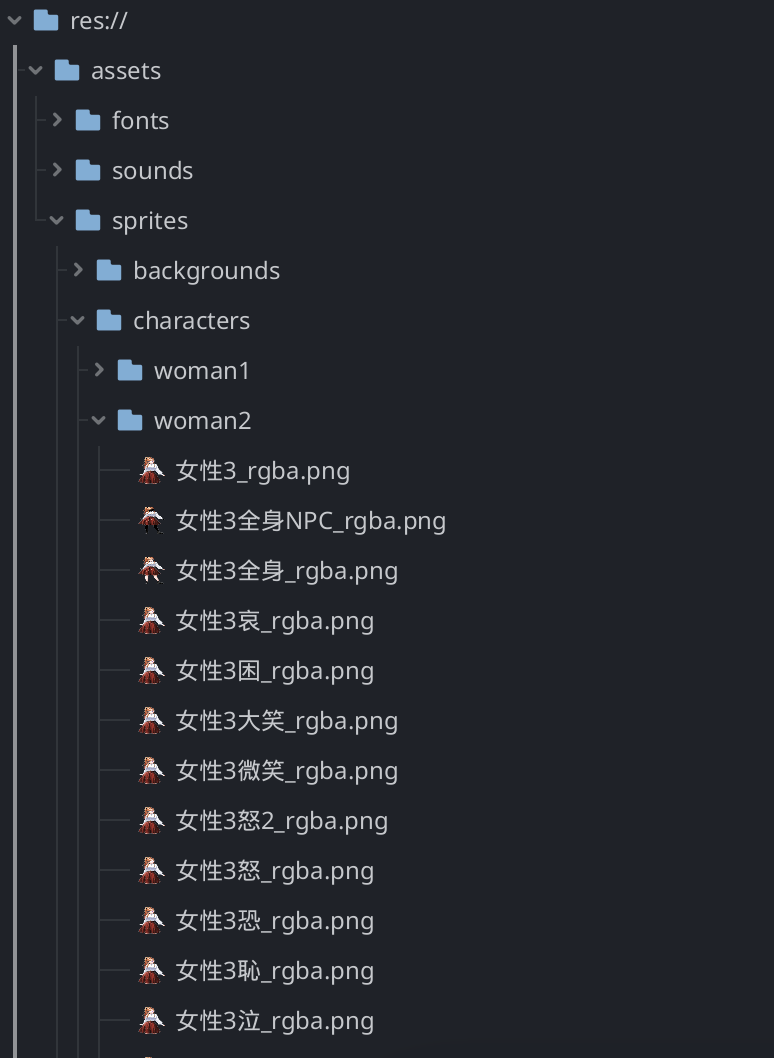Select 女性3泣_rgba.png file
Image resolution: width=774 pixels, height=1058 pixels.
[274, 1021]
